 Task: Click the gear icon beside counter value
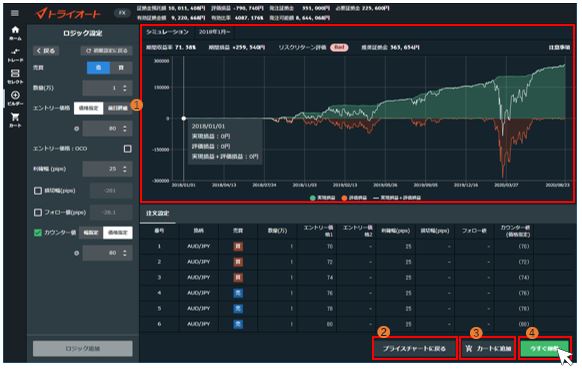[76, 253]
